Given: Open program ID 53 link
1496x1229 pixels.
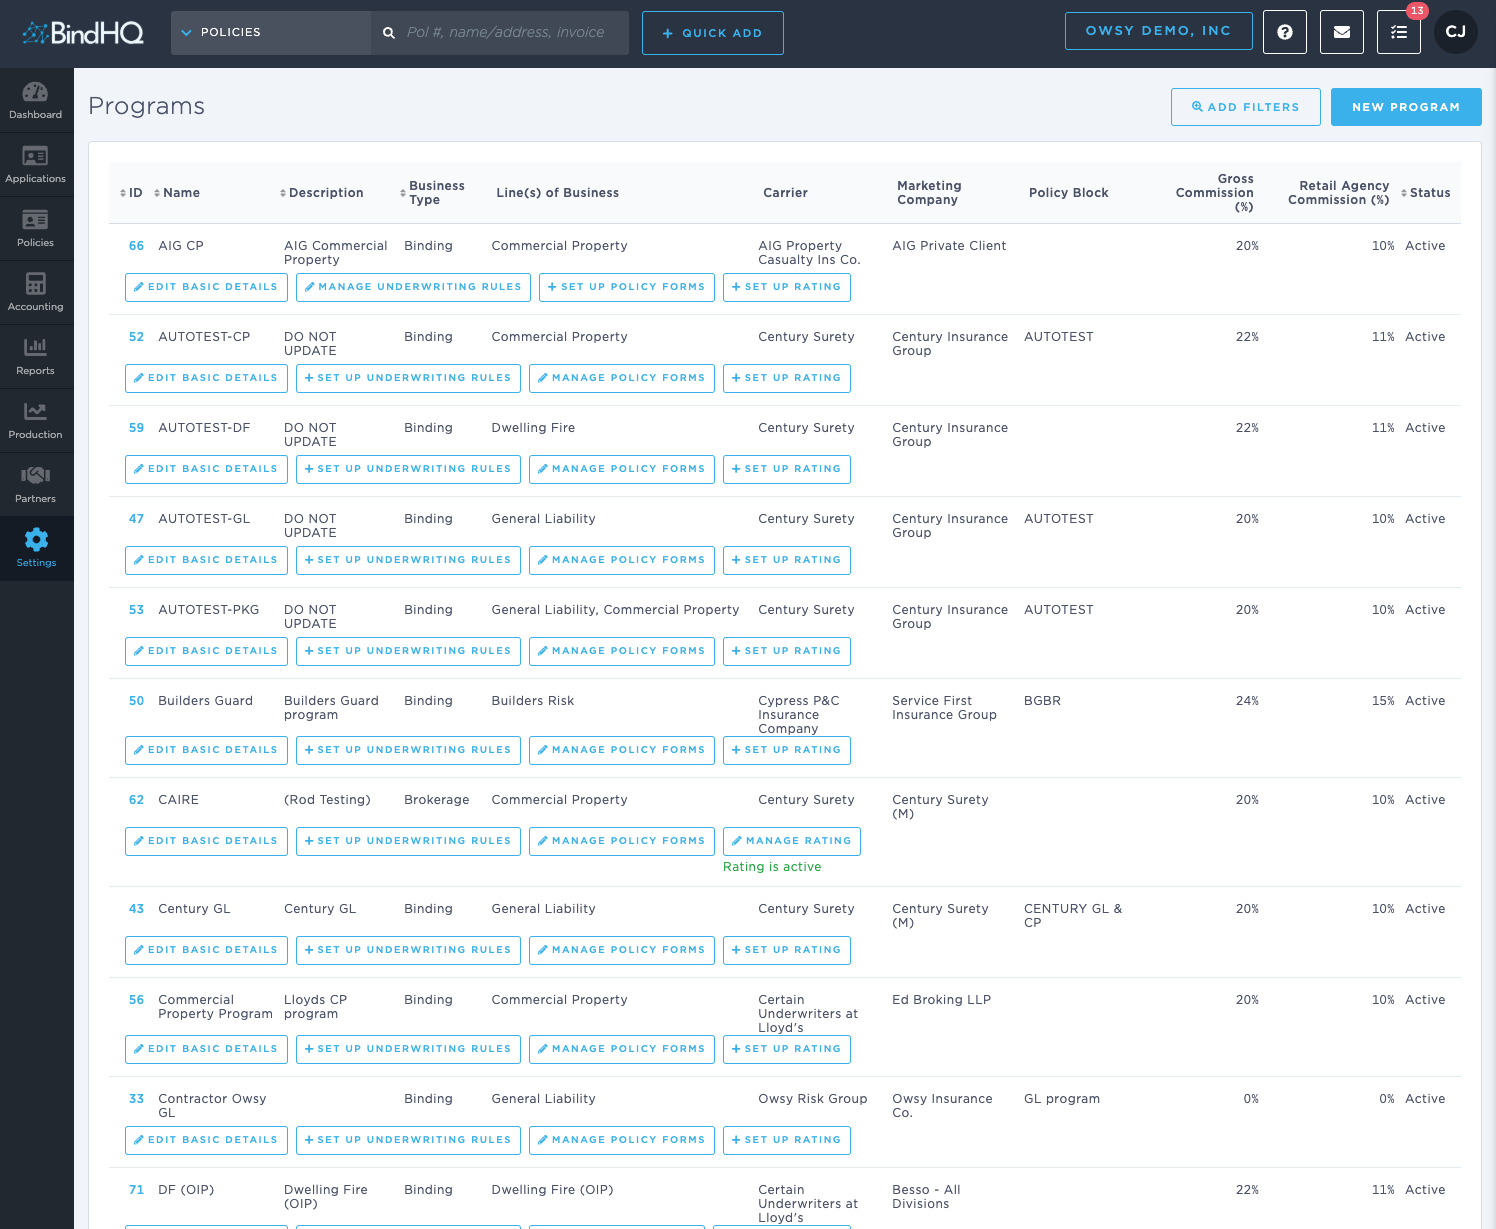Looking at the screenshot, I should (137, 610).
